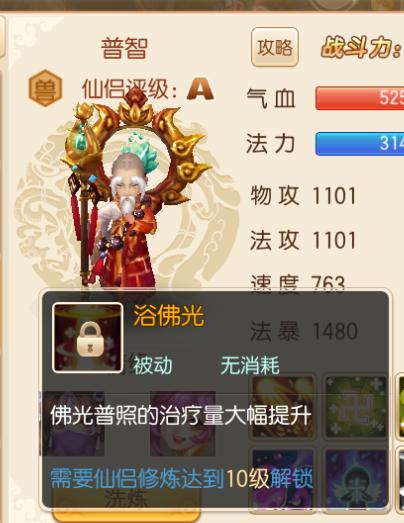Click the 需要仙侣修炼达到10级解锁 unlock text
This screenshot has height=523, width=404.
pos(182,479)
